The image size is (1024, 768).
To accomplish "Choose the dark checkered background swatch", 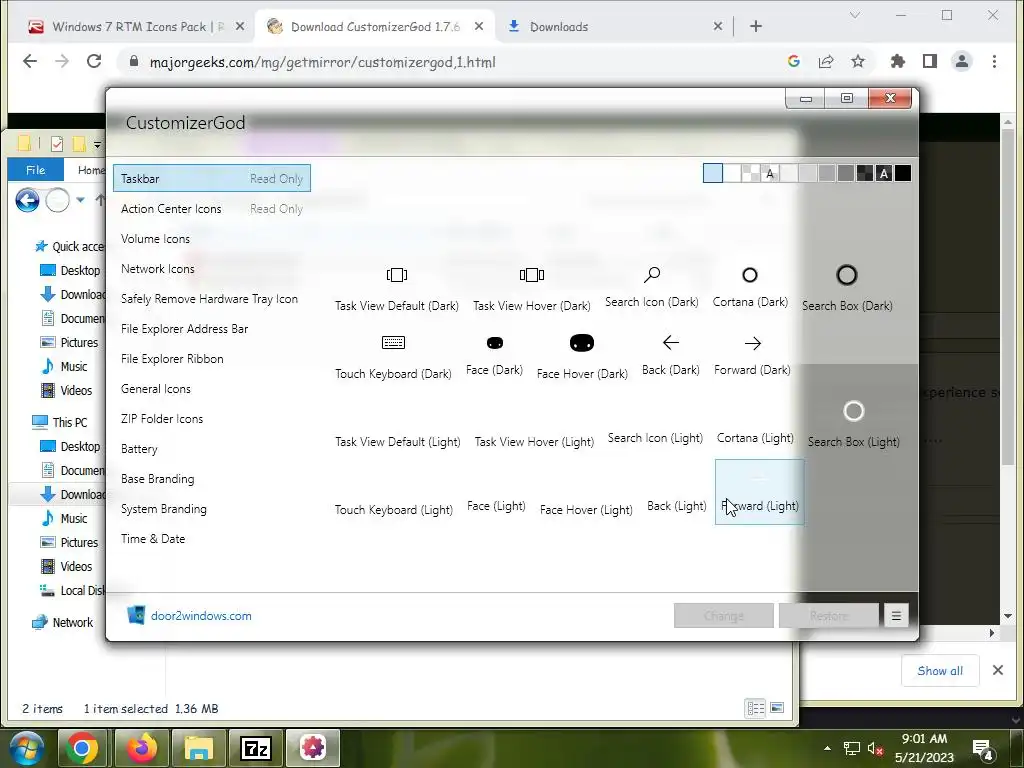I will (865, 173).
